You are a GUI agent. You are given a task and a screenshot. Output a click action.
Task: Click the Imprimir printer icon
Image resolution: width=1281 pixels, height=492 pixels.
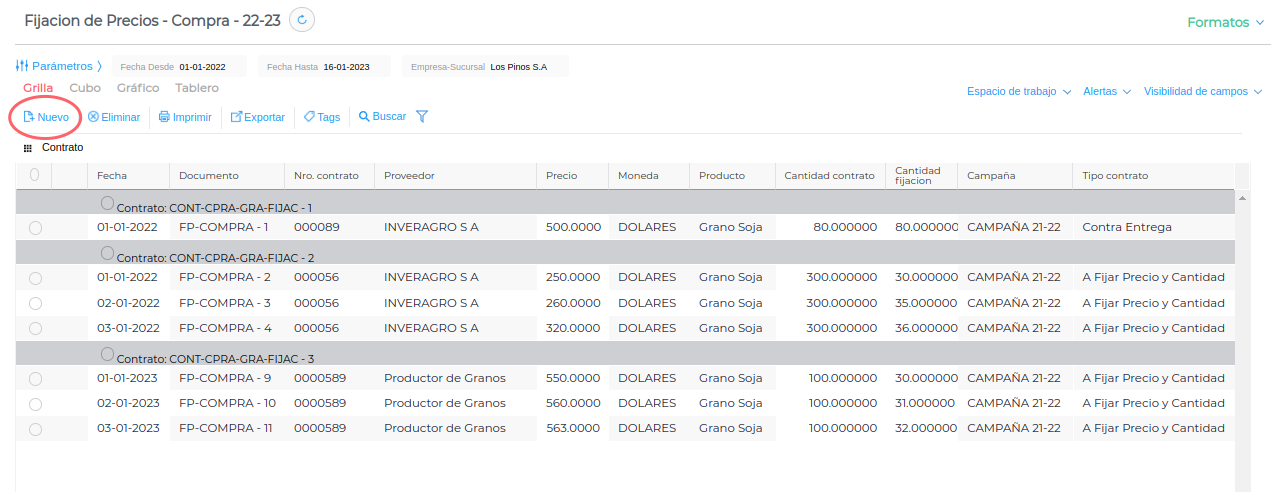(164, 117)
